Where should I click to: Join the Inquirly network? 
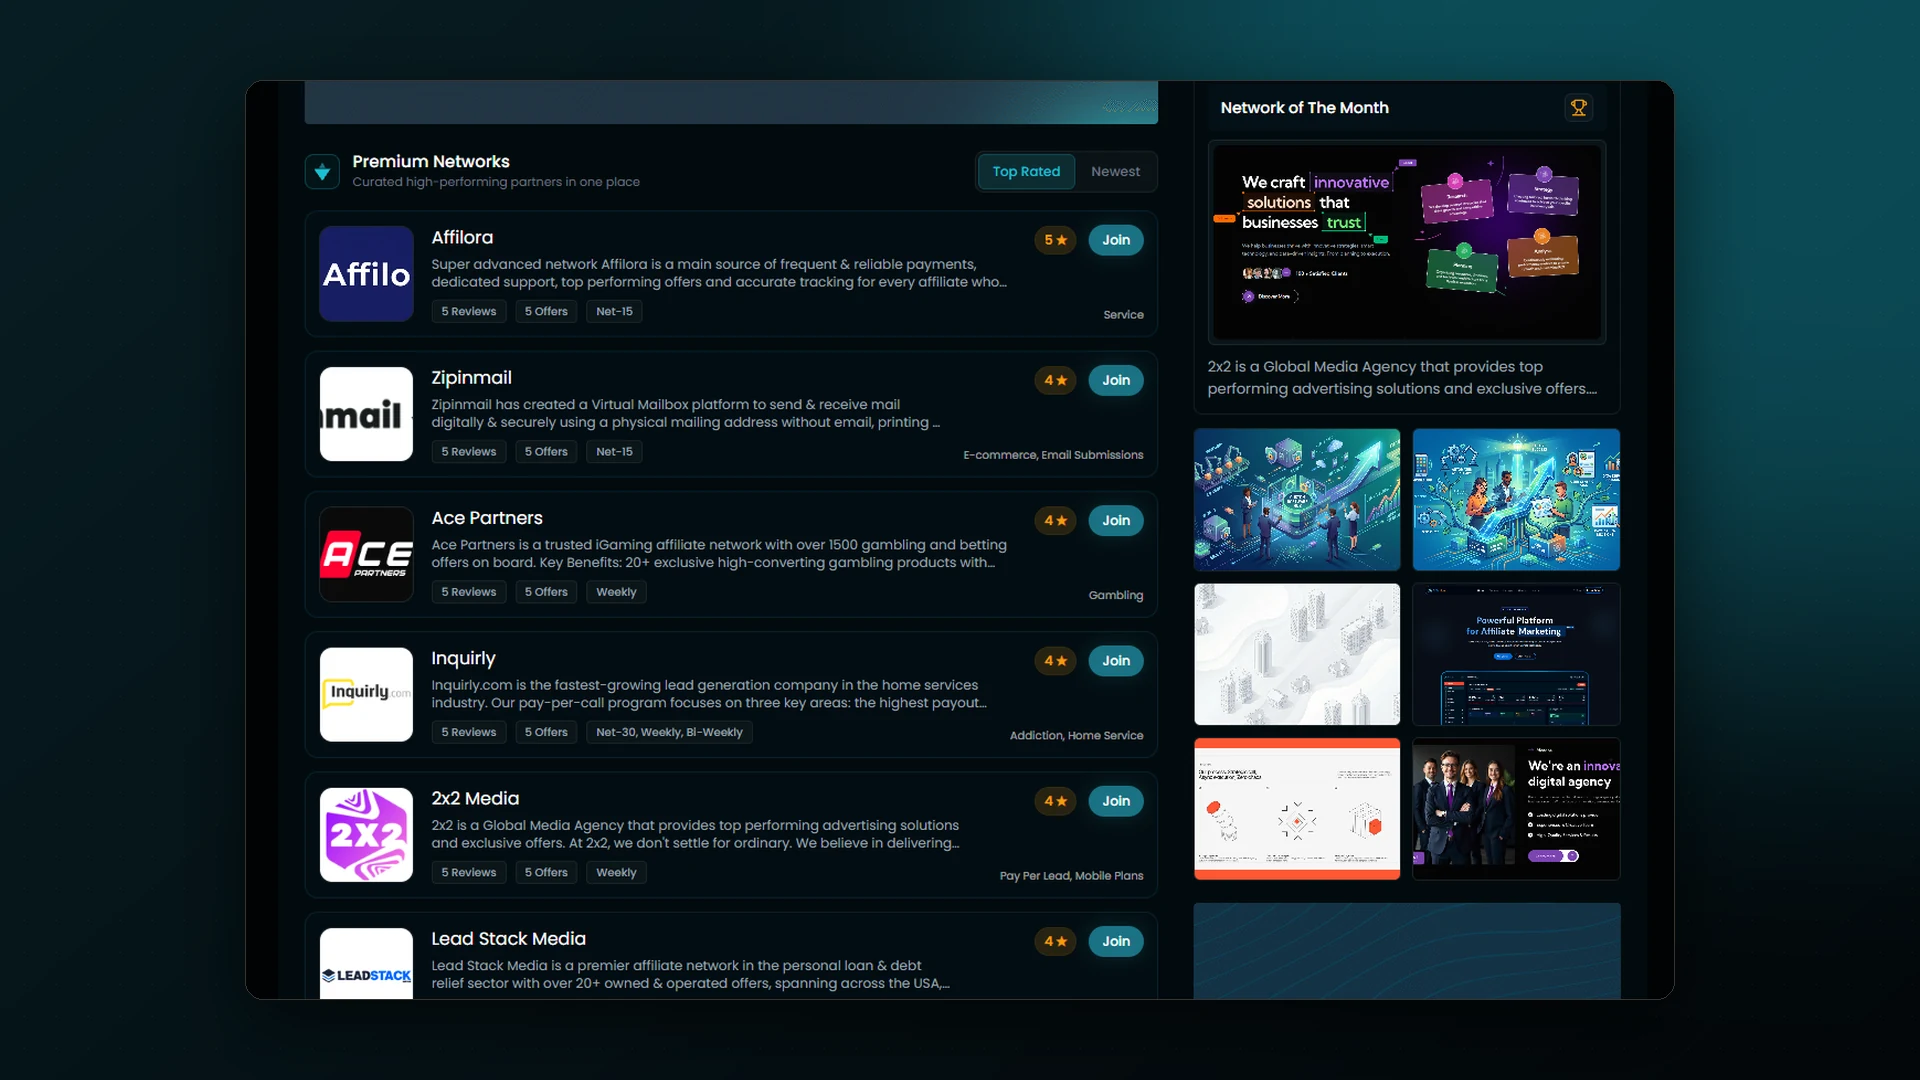pyautogui.click(x=1116, y=661)
